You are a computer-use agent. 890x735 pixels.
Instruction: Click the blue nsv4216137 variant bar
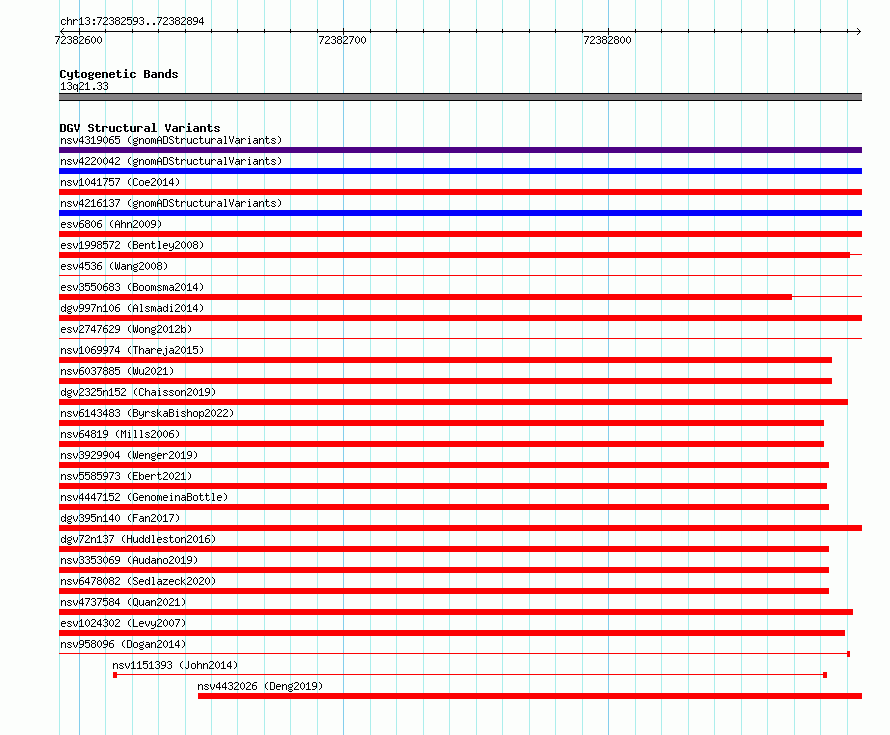pyautogui.click(x=460, y=213)
